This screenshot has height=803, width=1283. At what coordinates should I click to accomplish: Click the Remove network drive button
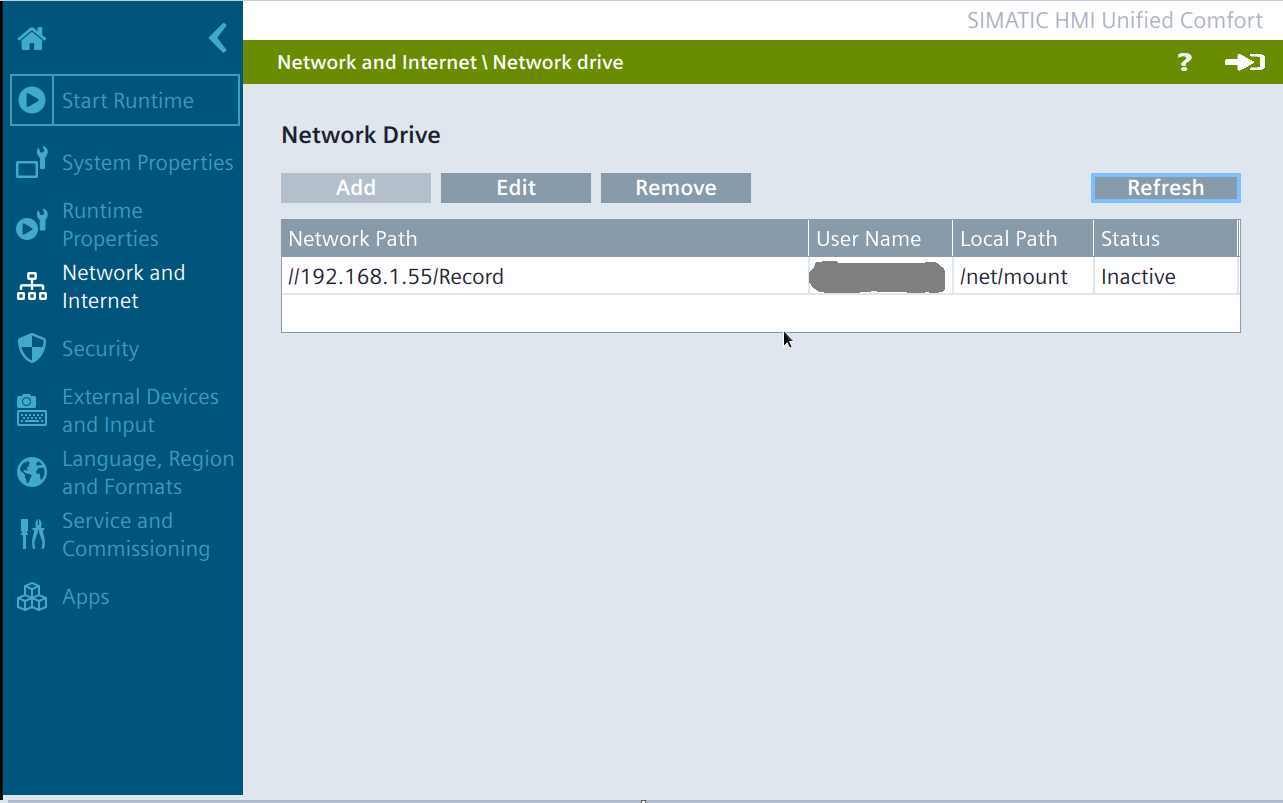pyautogui.click(x=676, y=188)
